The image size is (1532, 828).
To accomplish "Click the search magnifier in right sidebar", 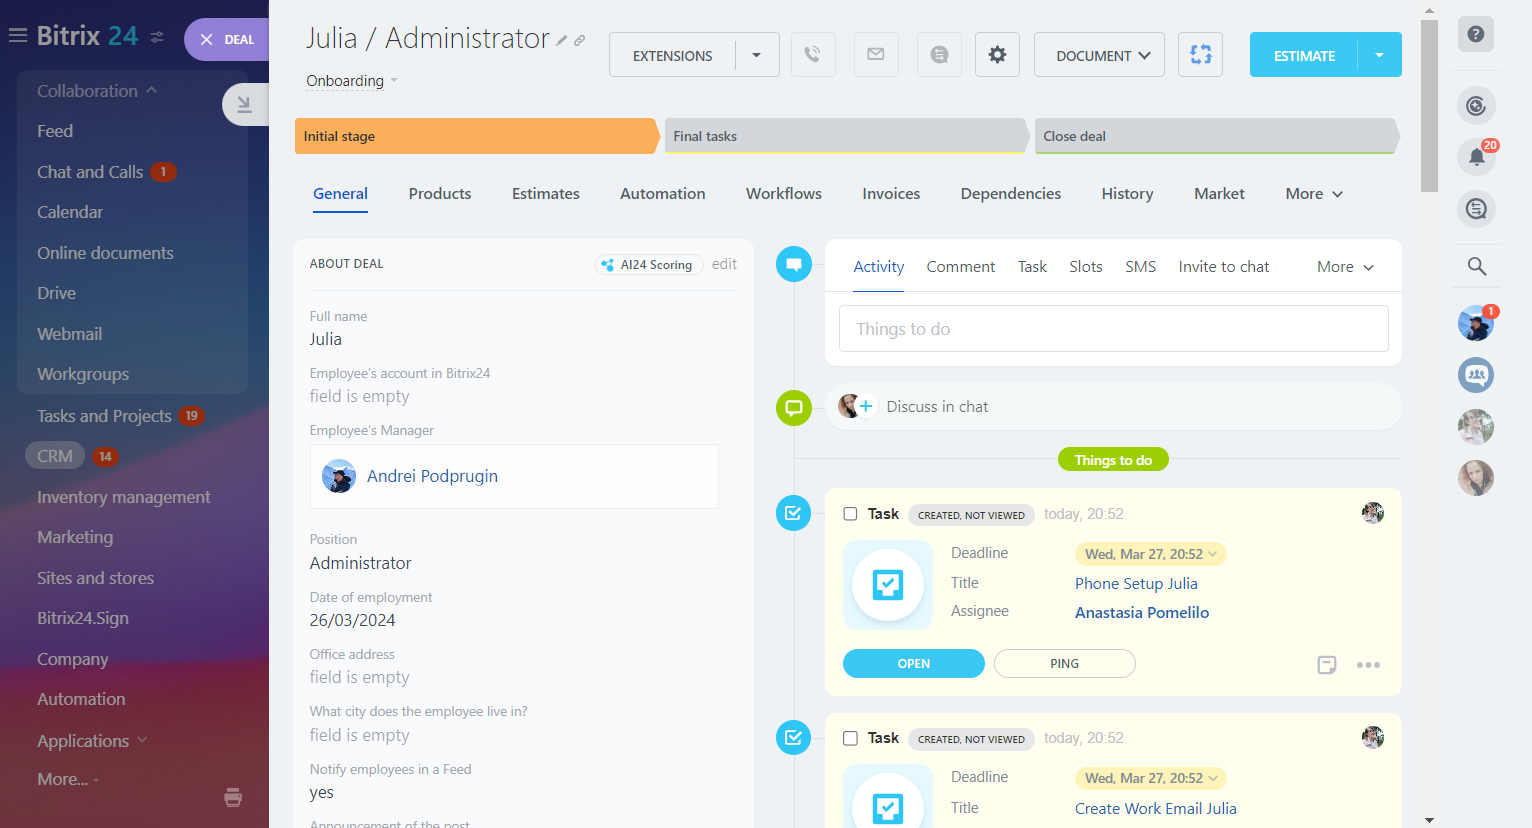I will coord(1476,266).
